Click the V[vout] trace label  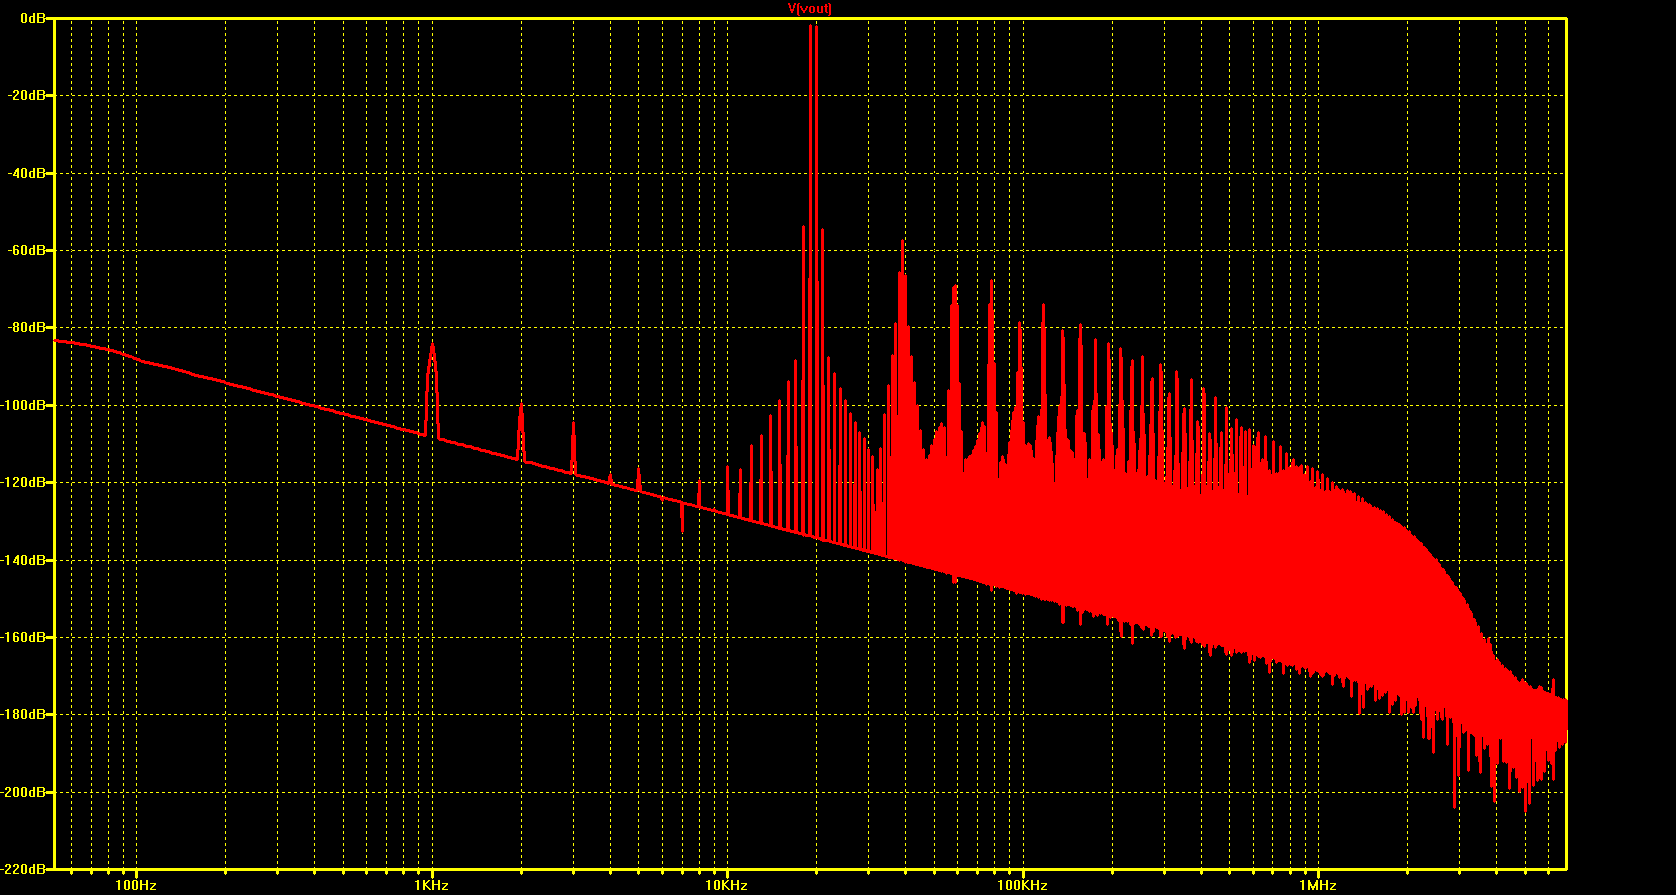point(810,9)
